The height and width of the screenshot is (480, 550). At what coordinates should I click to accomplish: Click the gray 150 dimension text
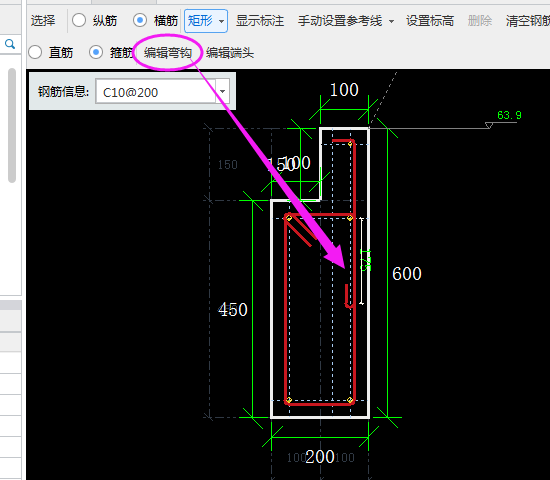tap(228, 165)
